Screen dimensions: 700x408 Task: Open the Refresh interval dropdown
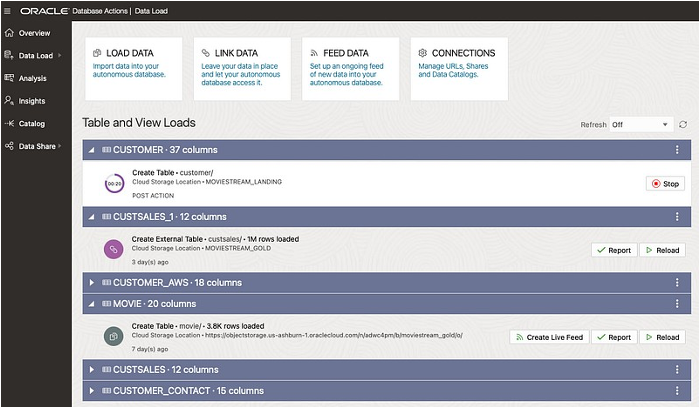(x=640, y=125)
